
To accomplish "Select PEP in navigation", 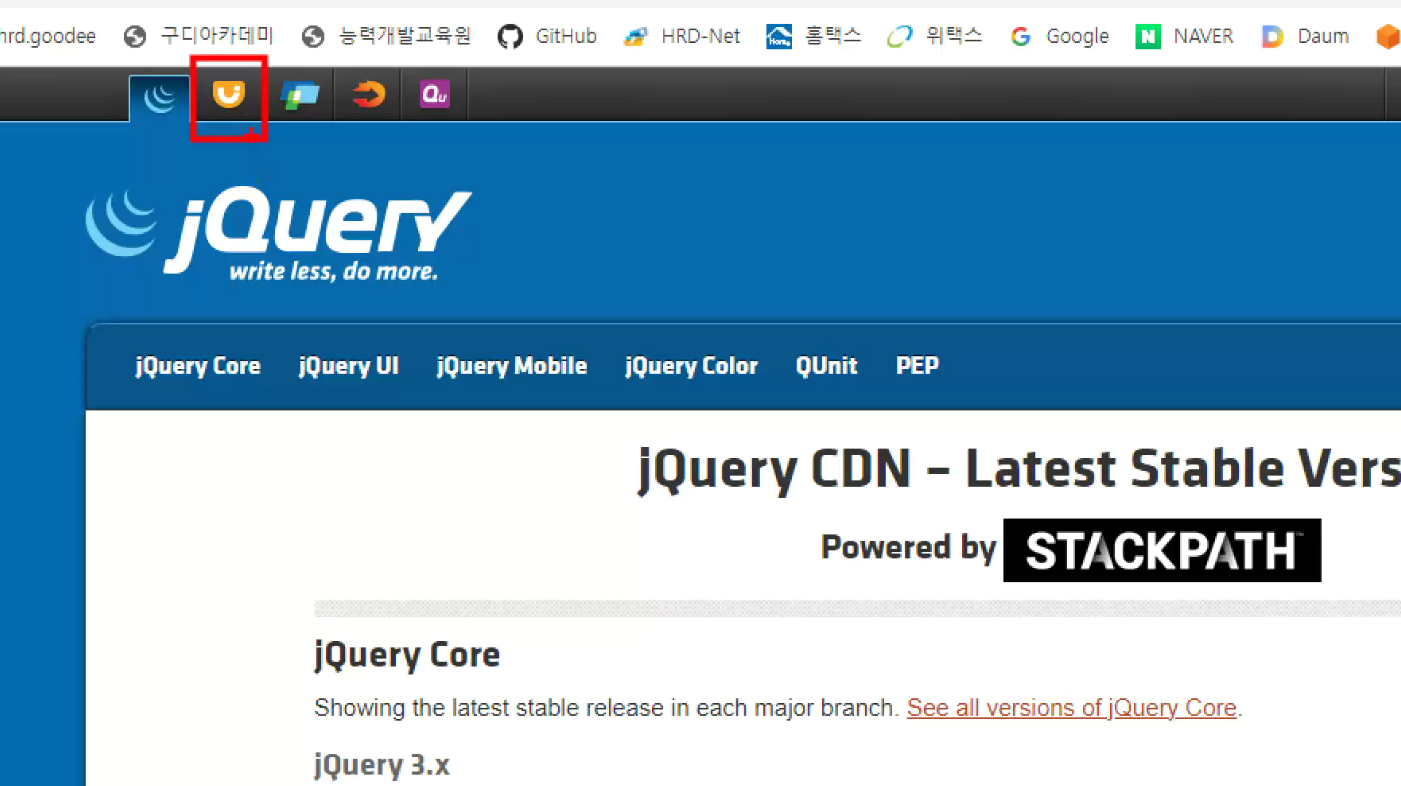I will click(x=917, y=366).
